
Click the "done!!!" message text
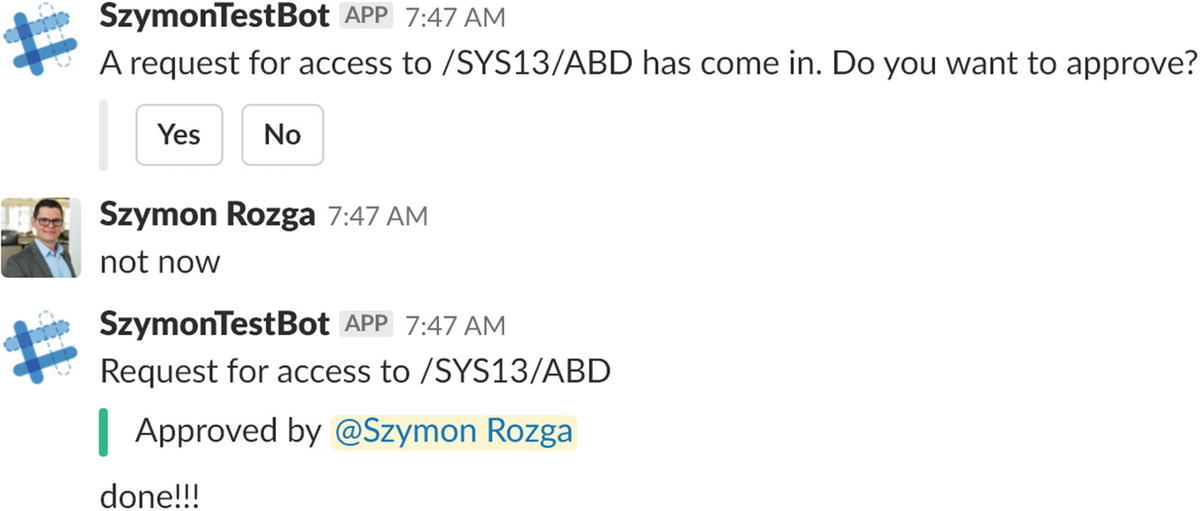coord(150,497)
